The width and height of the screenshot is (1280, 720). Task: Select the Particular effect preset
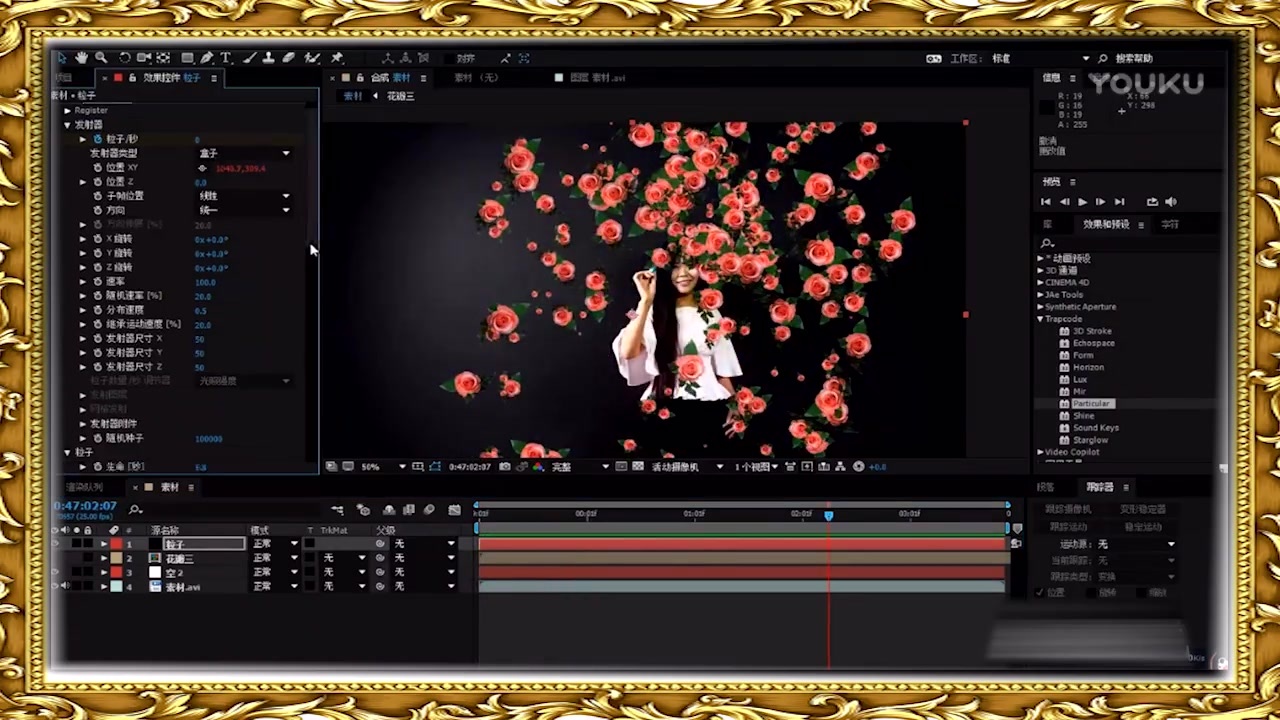[1091, 404]
